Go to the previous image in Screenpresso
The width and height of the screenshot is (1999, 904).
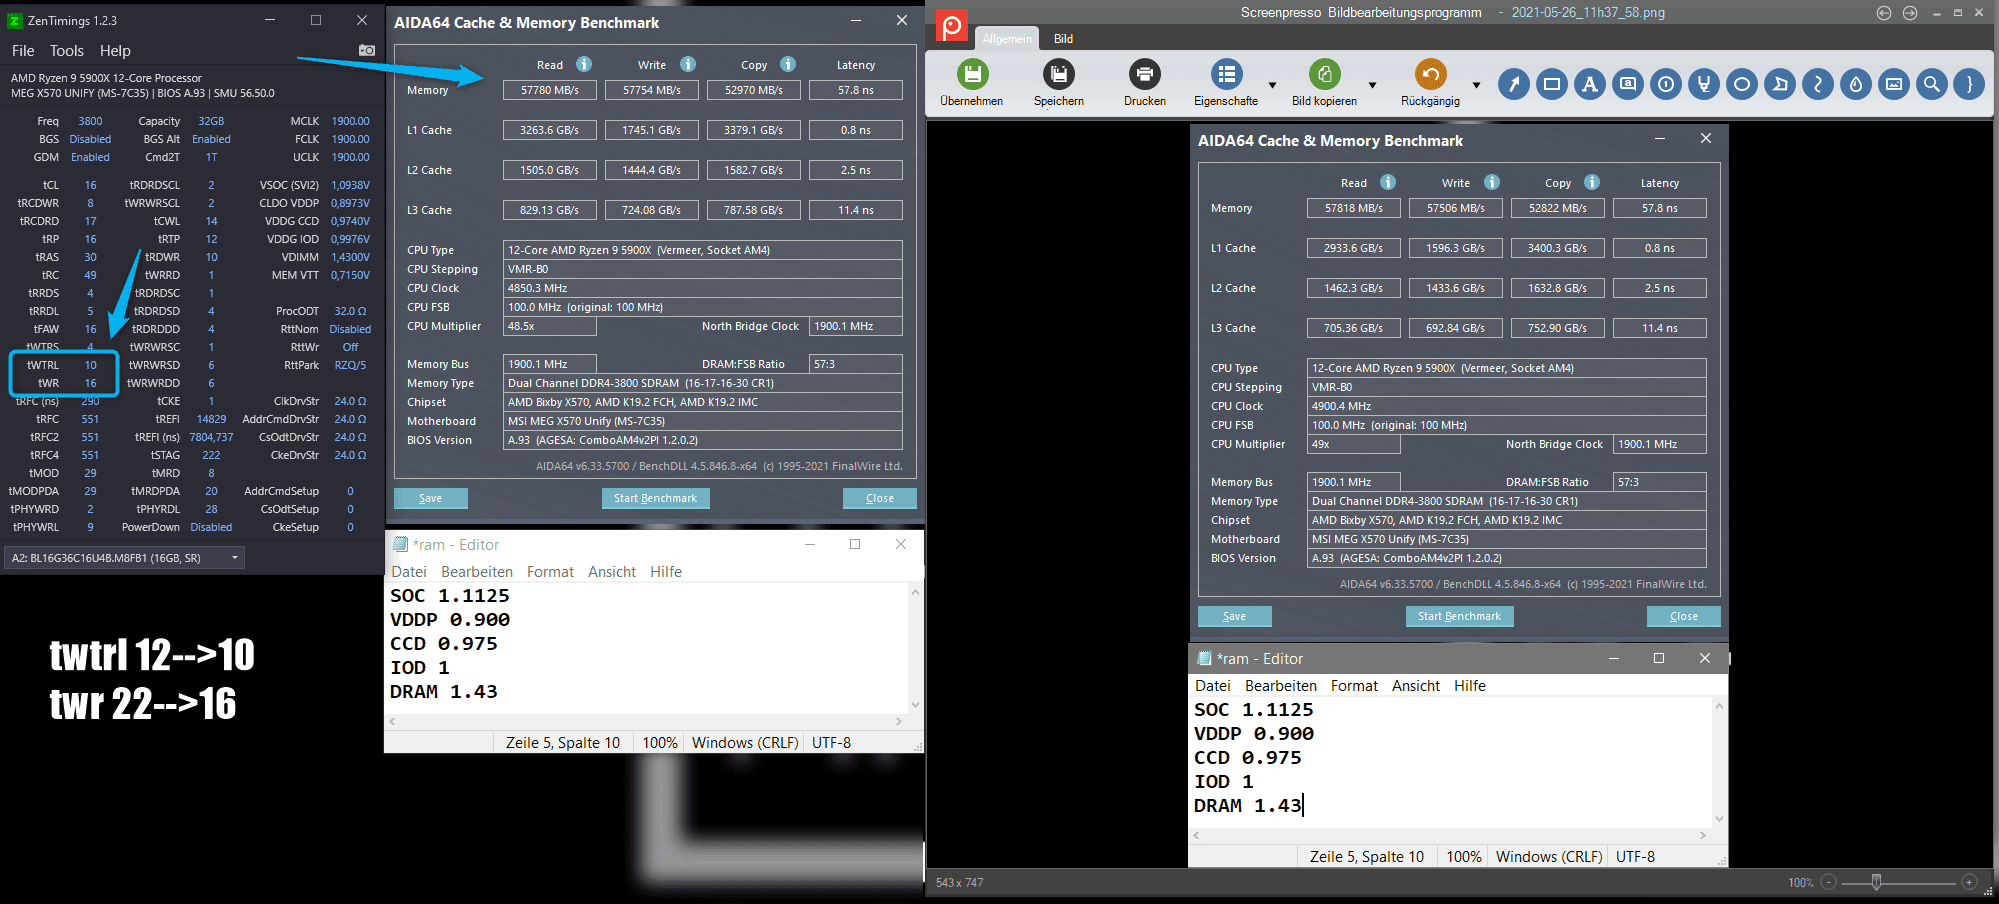point(1884,13)
